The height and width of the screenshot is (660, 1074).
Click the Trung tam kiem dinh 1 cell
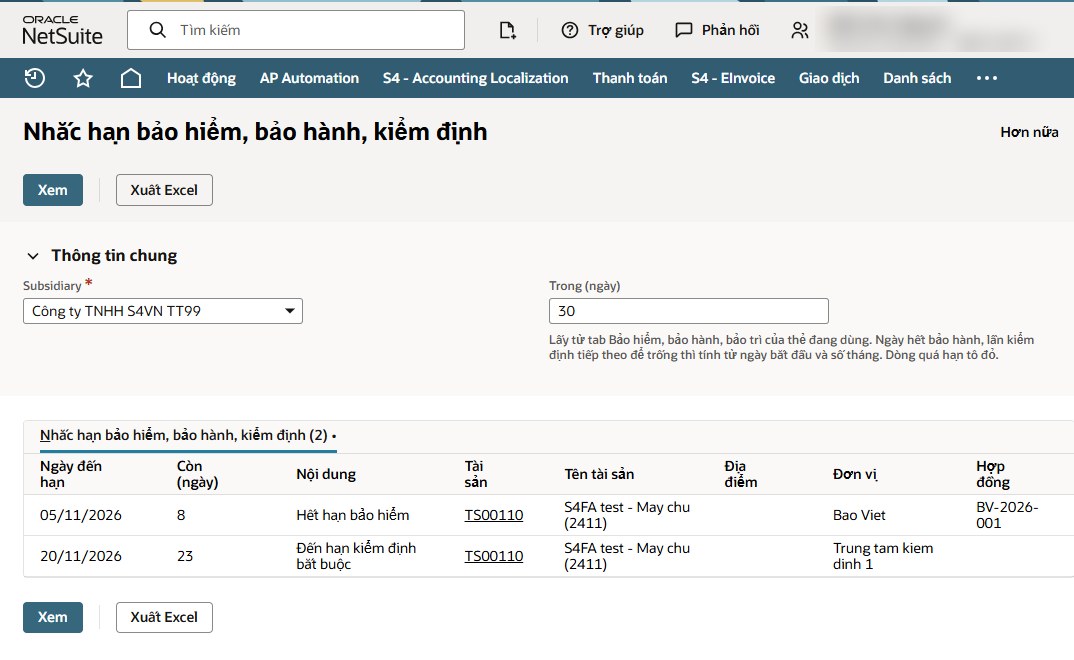click(x=883, y=556)
